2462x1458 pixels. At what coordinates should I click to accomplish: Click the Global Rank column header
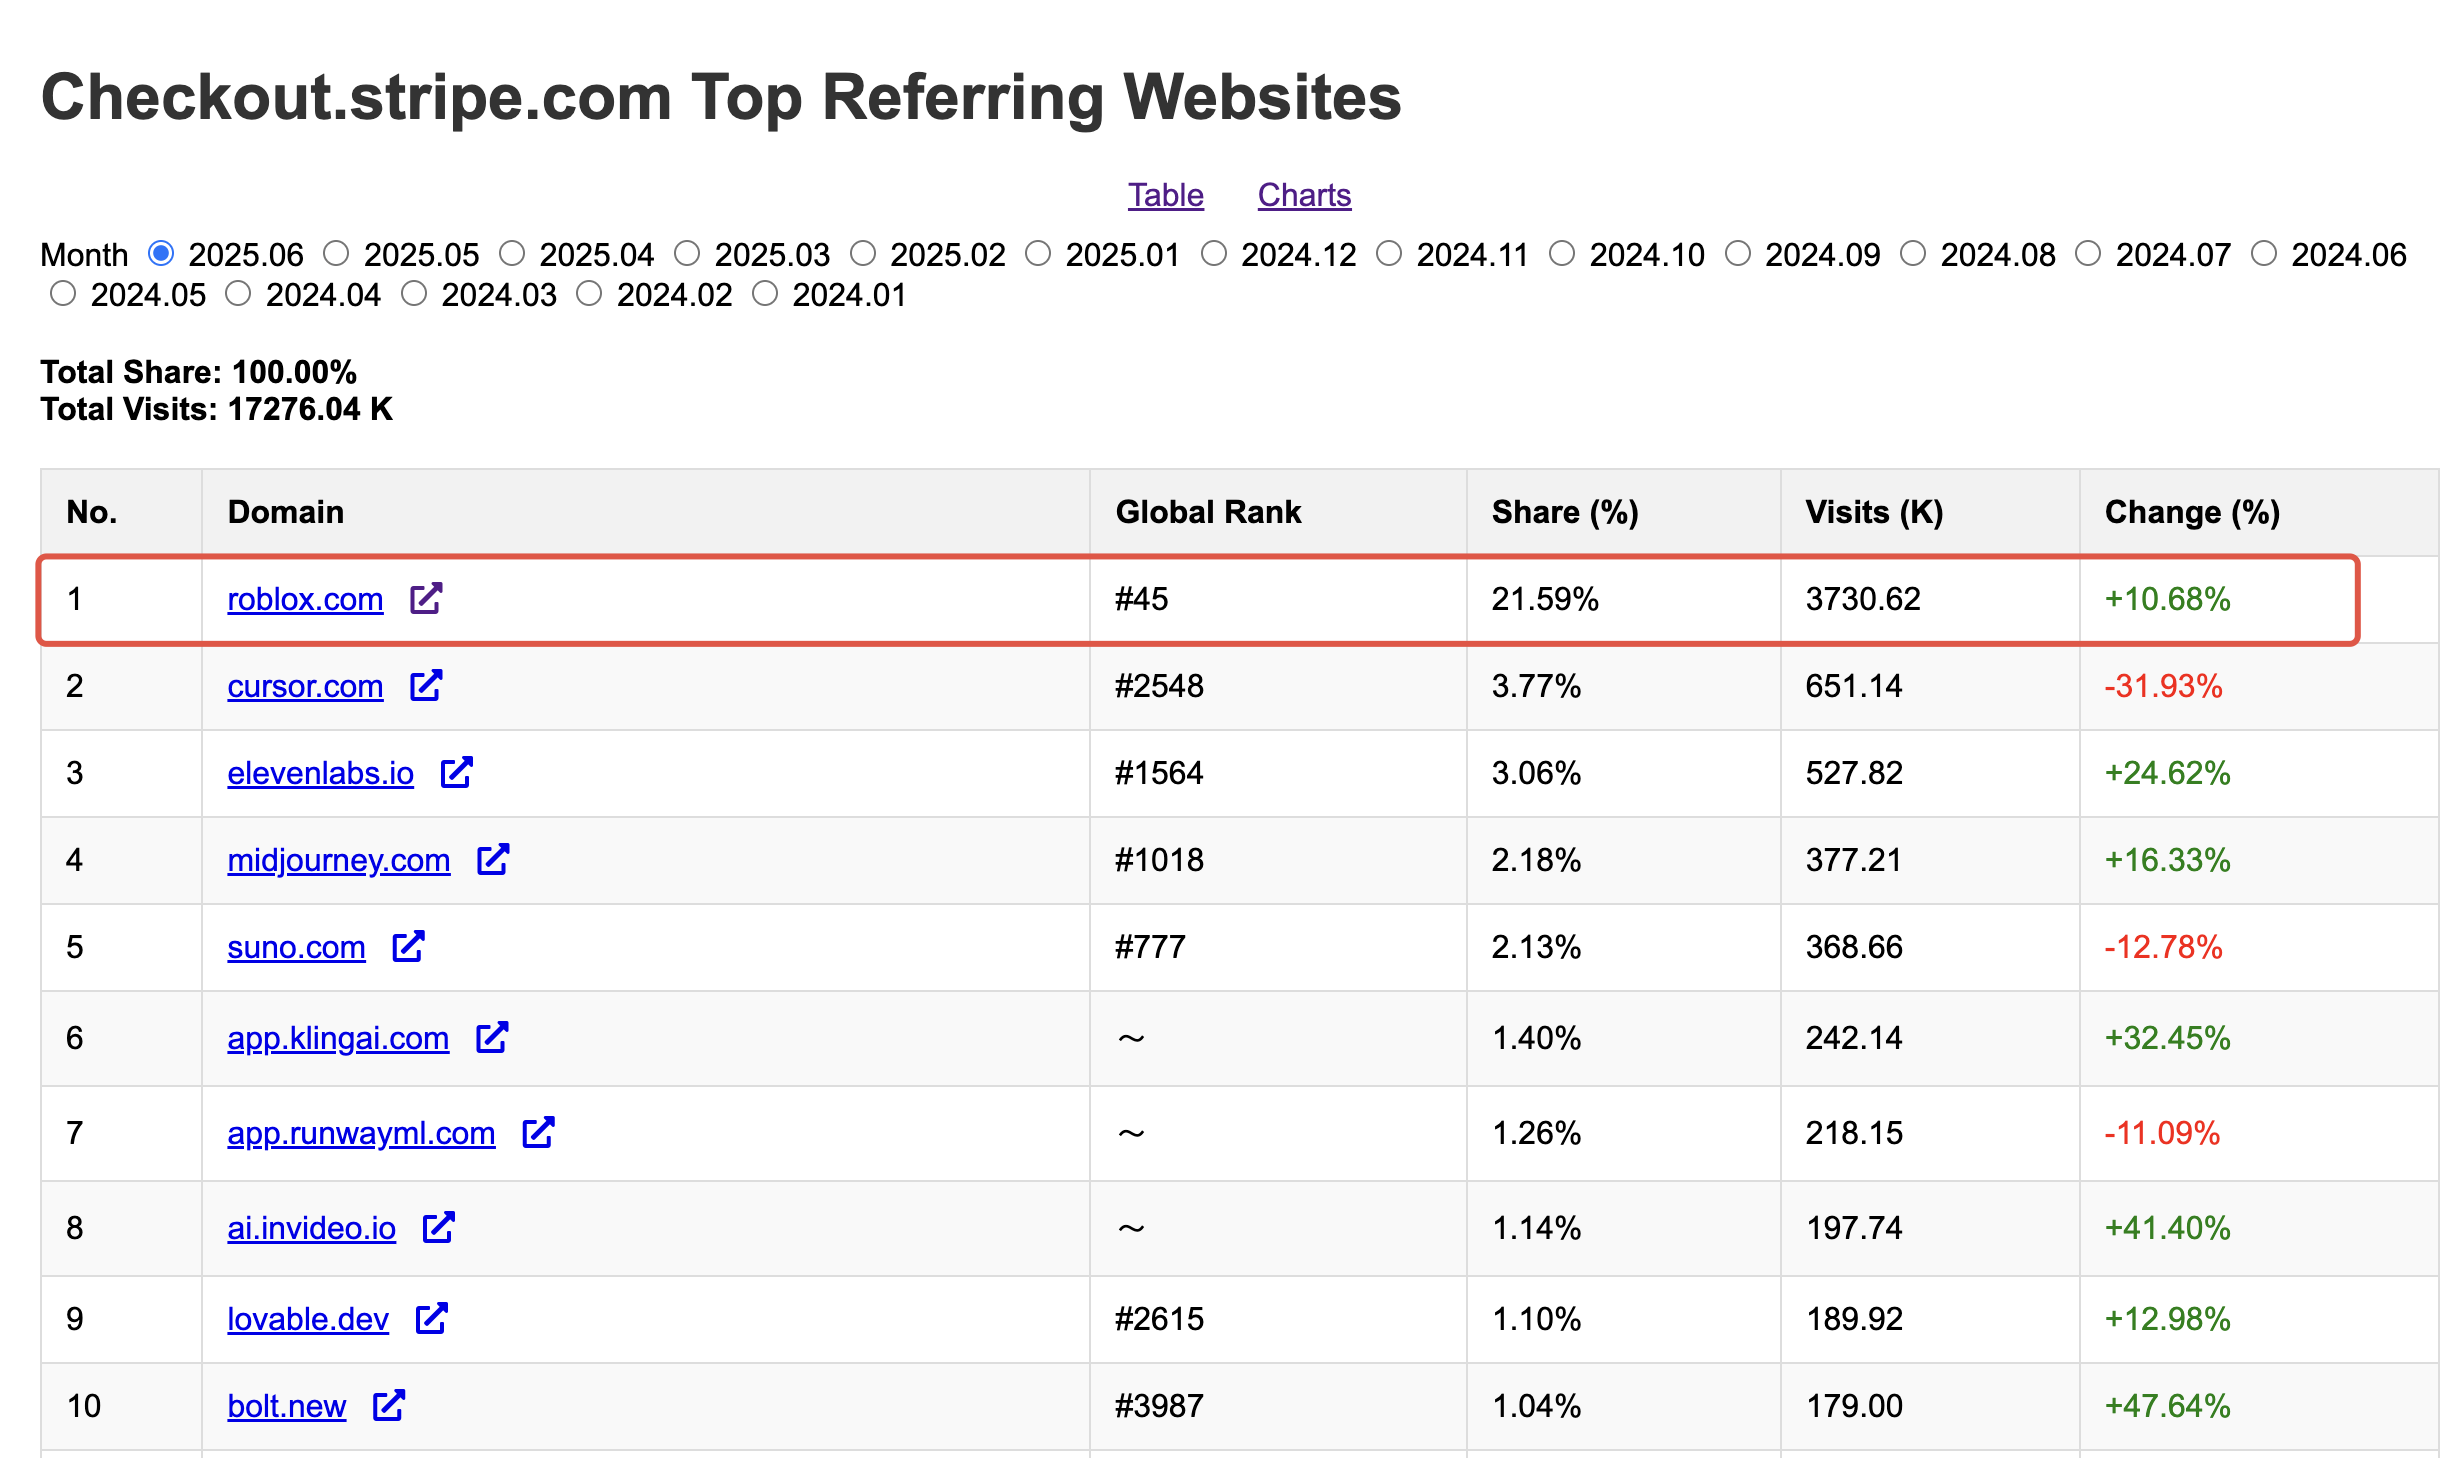coord(1208,512)
